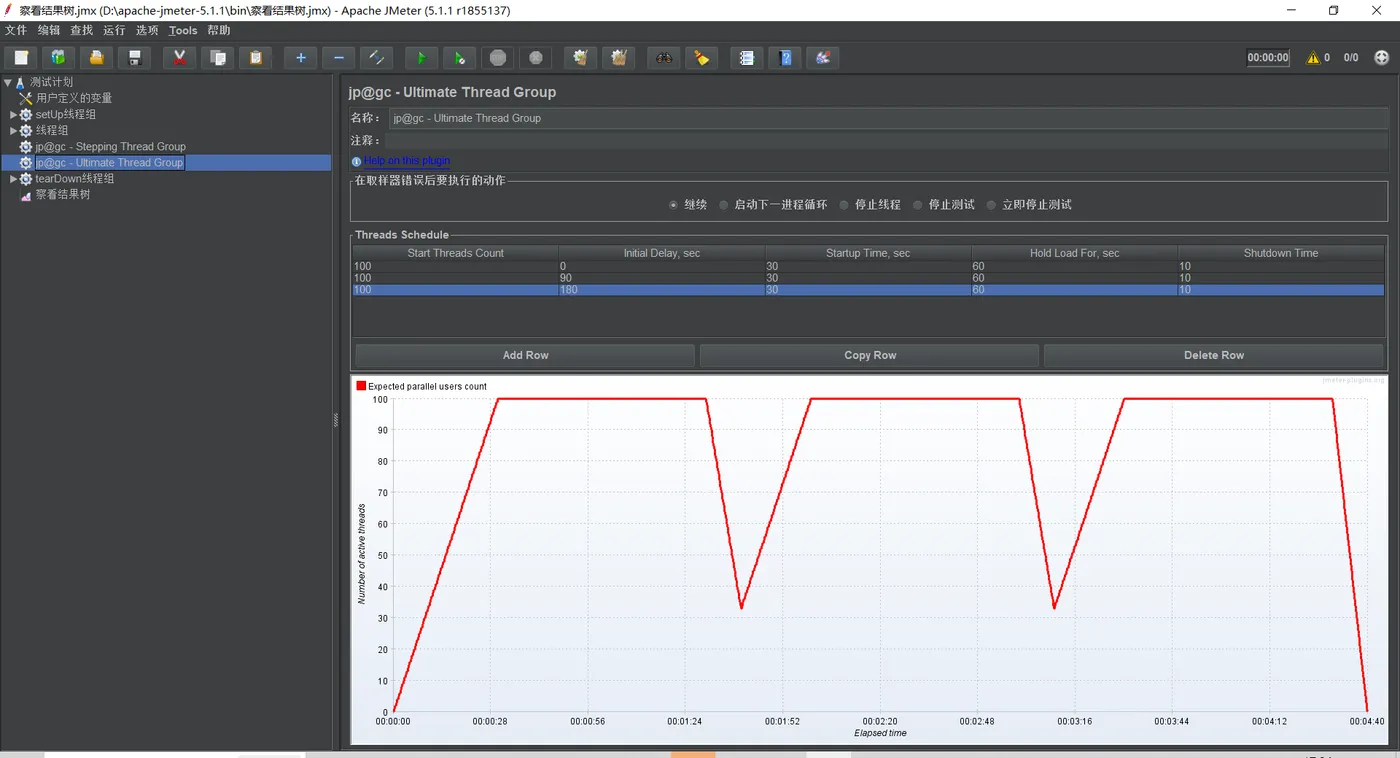Start test with no pauses icon
Image resolution: width=1400 pixels, height=758 pixels.
(459, 58)
